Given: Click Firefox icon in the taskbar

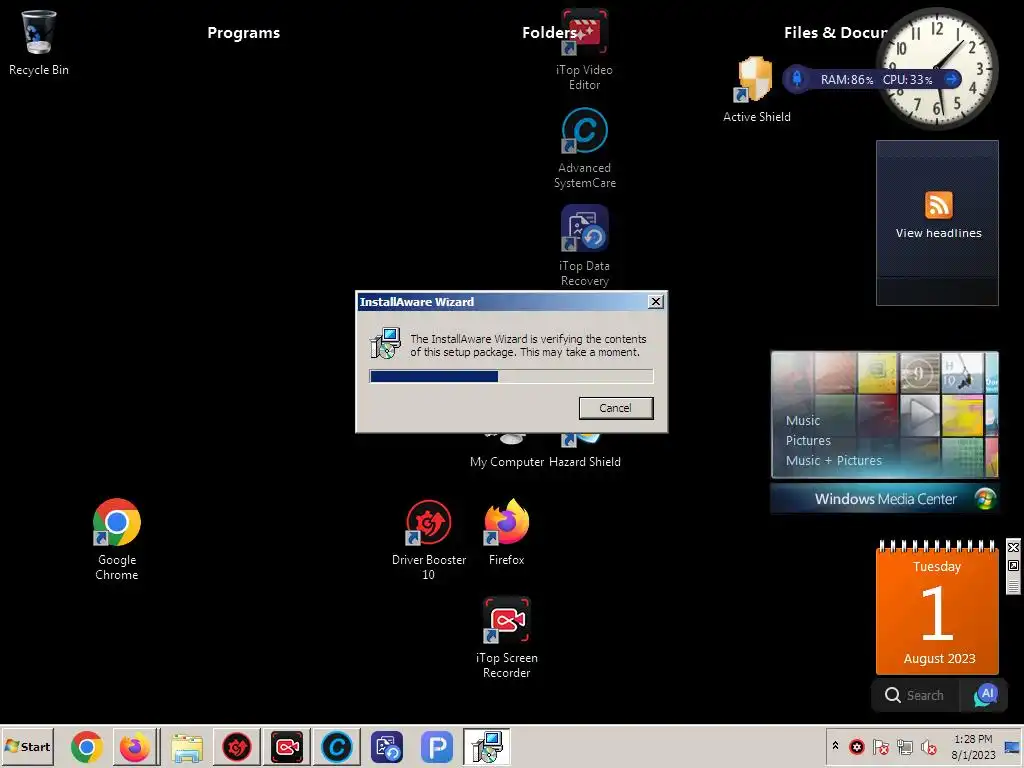Looking at the screenshot, I should pos(136,746).
